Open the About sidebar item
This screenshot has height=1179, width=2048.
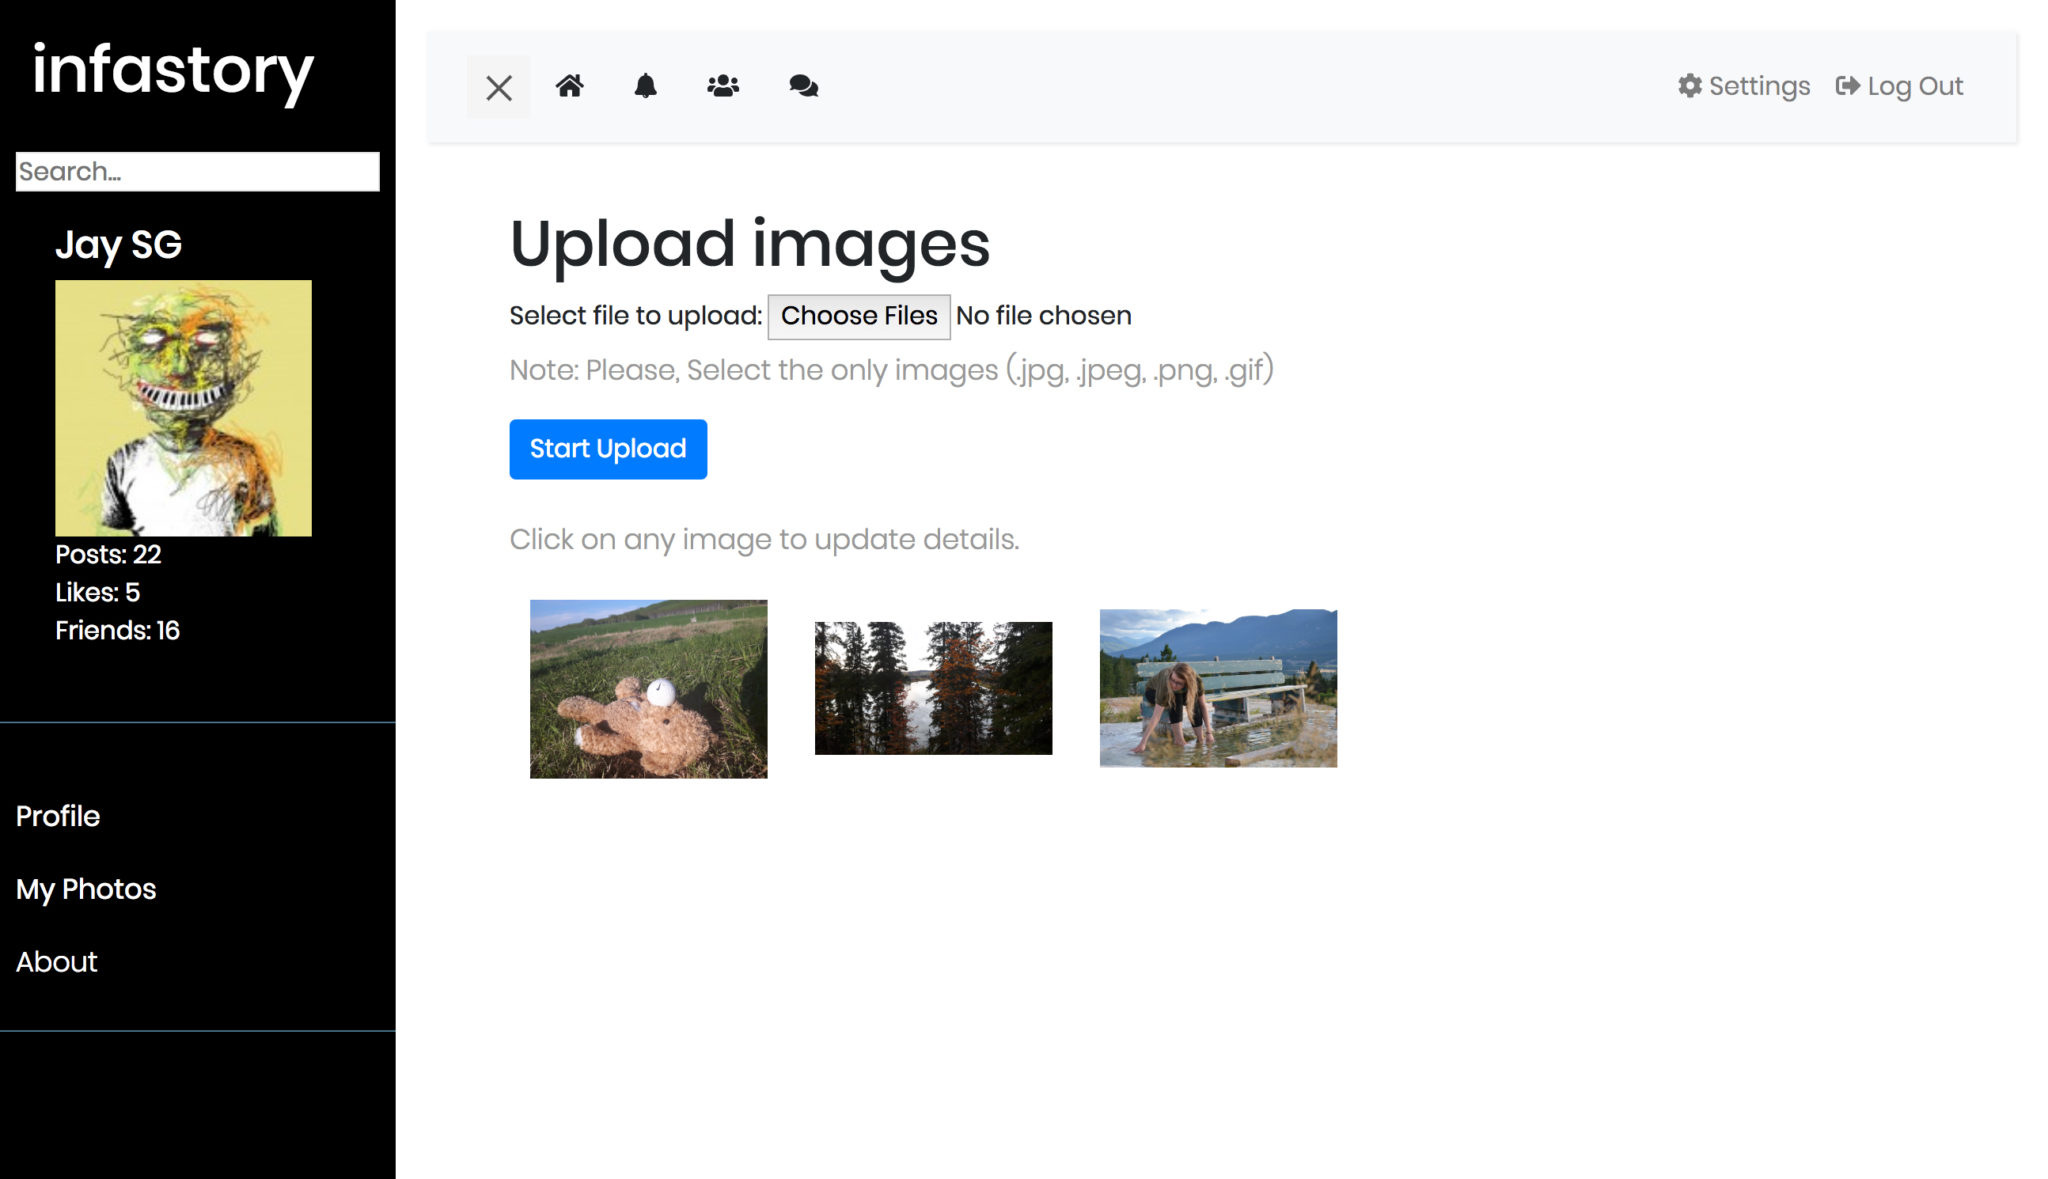(57, 962)
